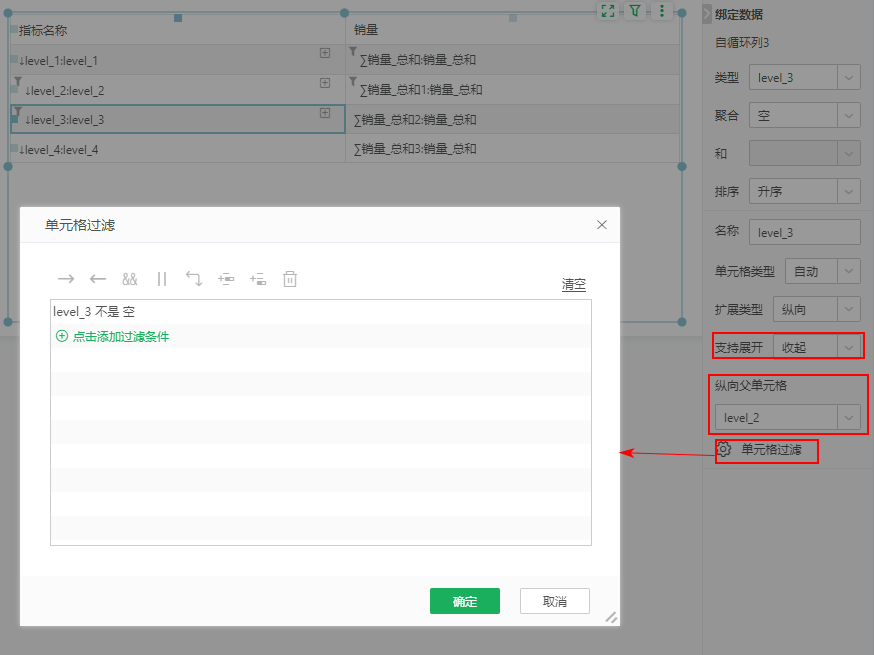Apply the || OR operator

[162, 279]
